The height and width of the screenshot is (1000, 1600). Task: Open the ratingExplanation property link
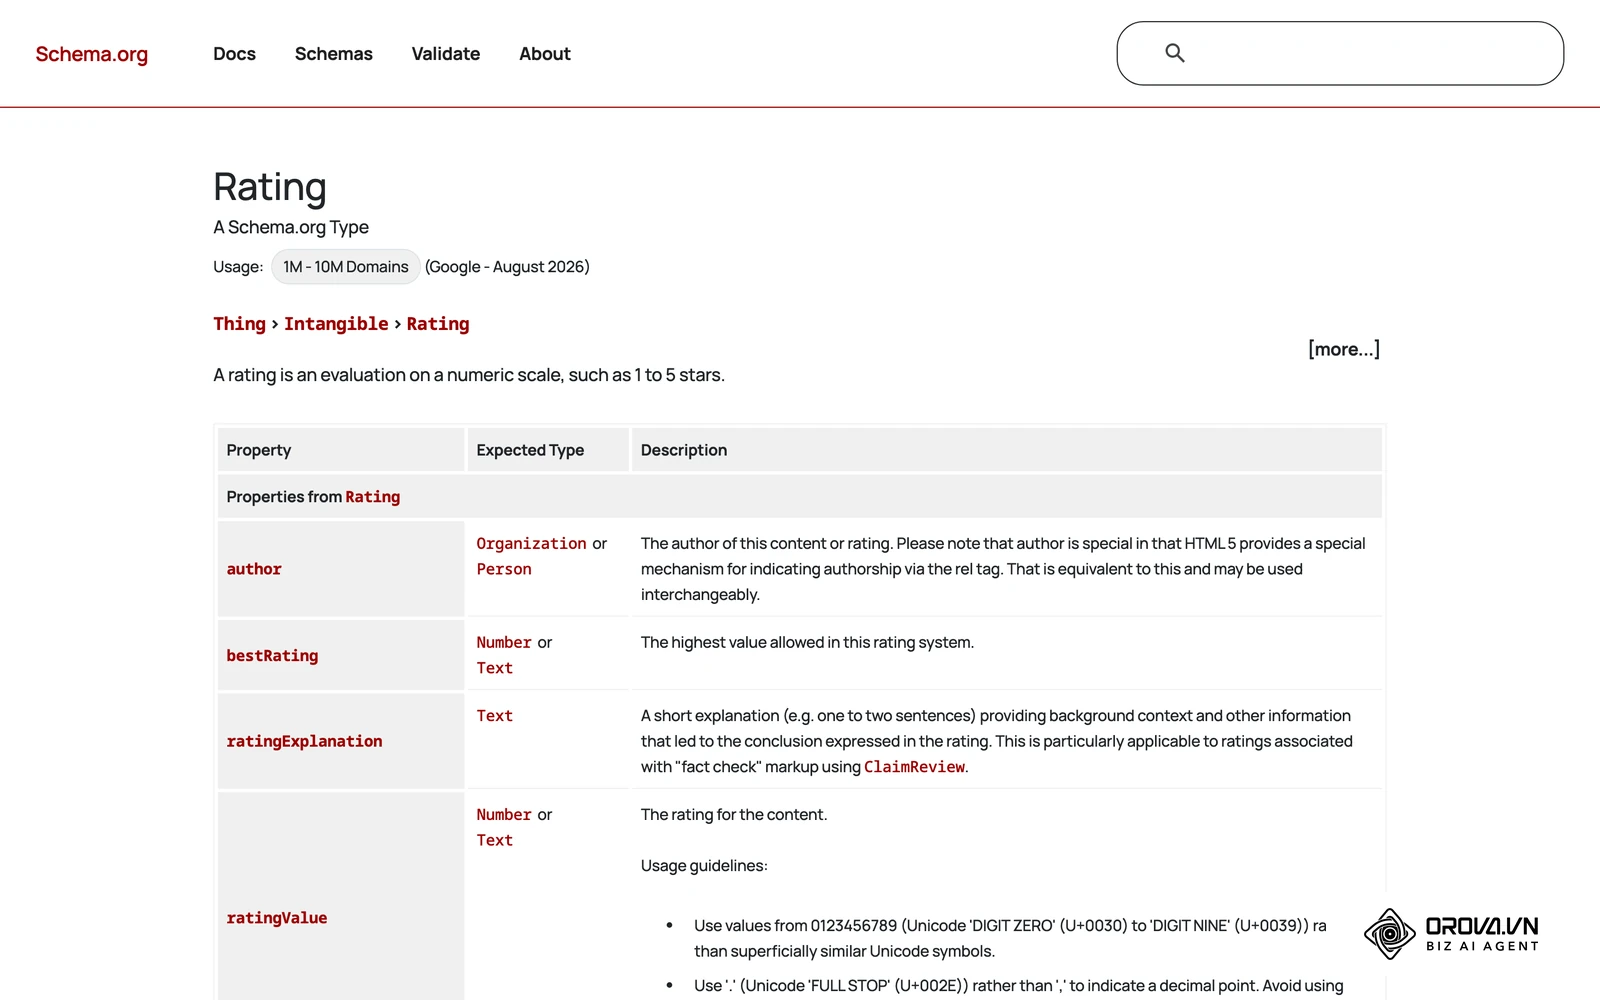pos(304,741)
